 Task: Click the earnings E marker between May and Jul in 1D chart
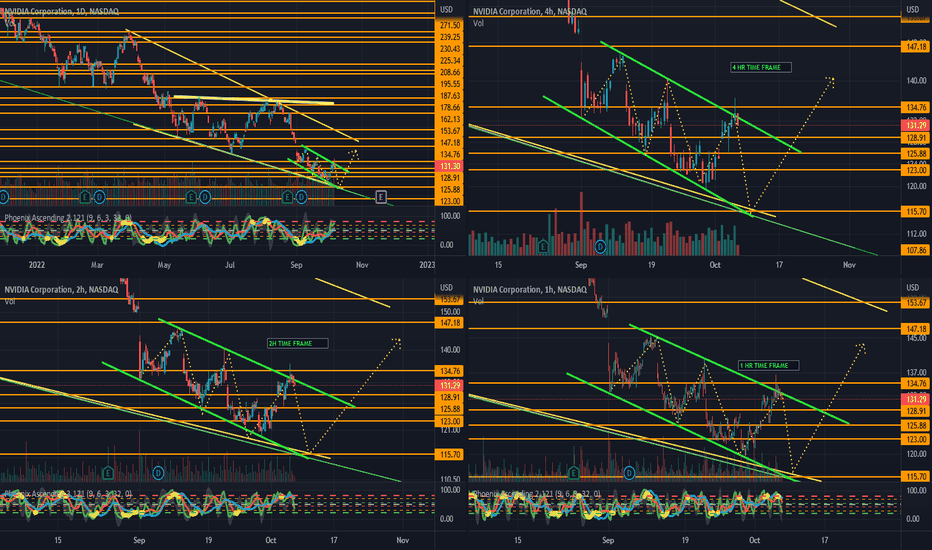tap(191, 196)
